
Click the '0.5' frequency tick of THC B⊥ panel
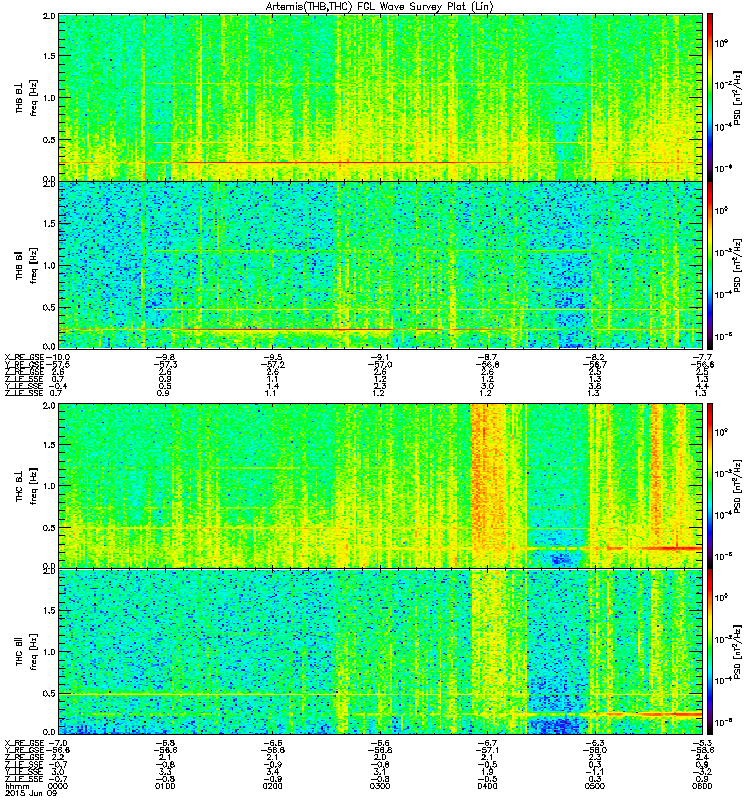tap(49, 528)
